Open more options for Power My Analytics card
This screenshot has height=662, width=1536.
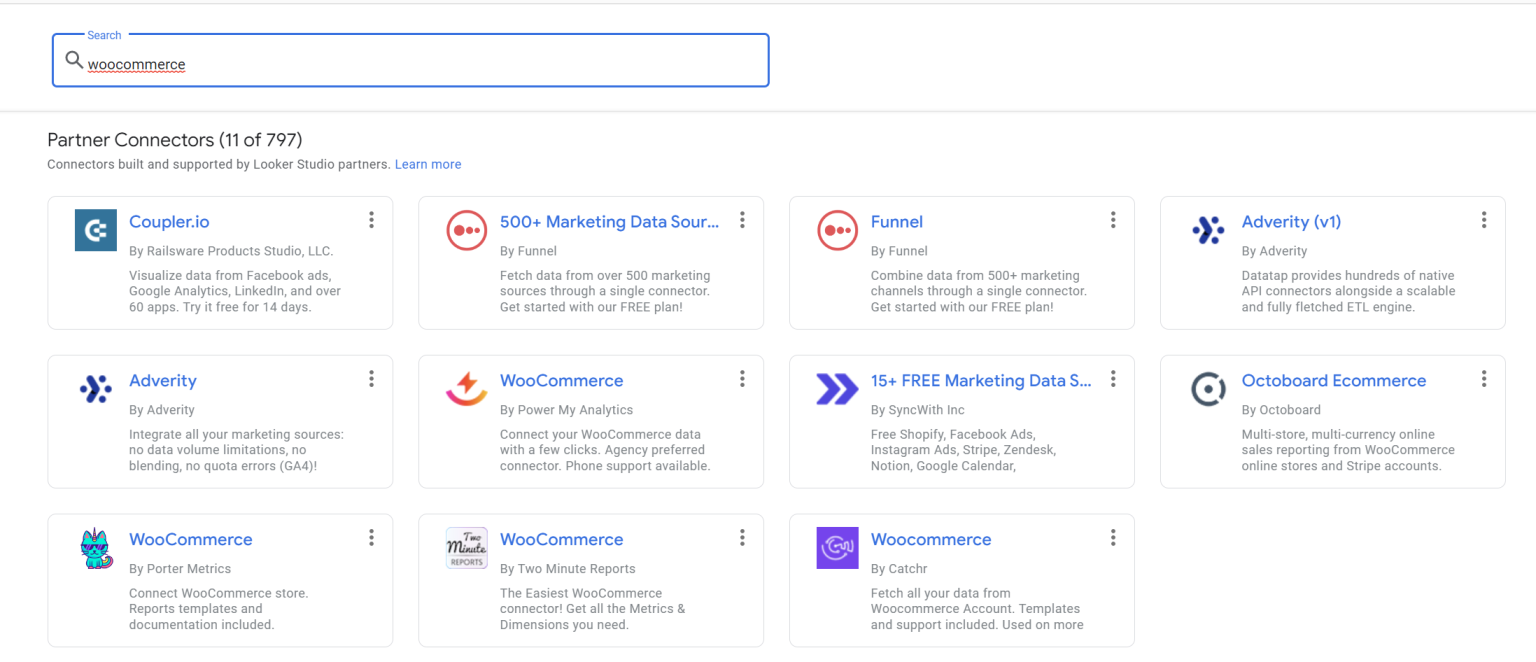[x=742, y=379]
